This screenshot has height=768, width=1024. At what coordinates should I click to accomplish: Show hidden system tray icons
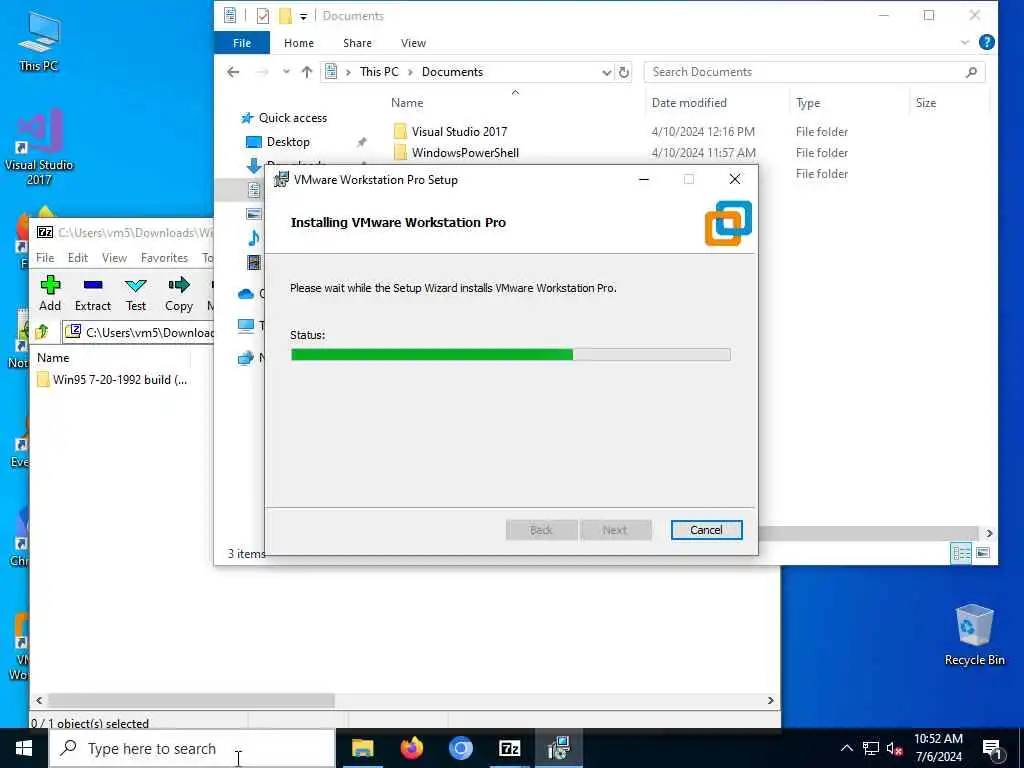tap(846, 749)
